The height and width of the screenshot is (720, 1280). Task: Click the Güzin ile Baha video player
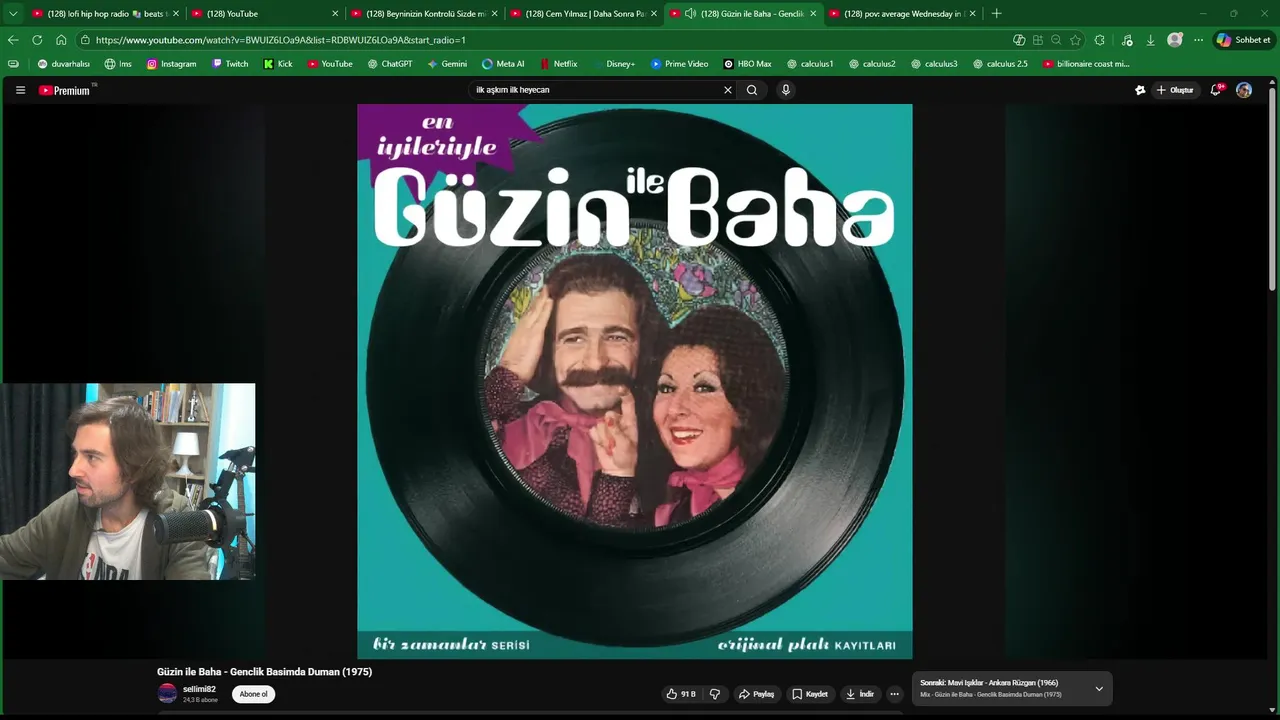click(635, 381)
